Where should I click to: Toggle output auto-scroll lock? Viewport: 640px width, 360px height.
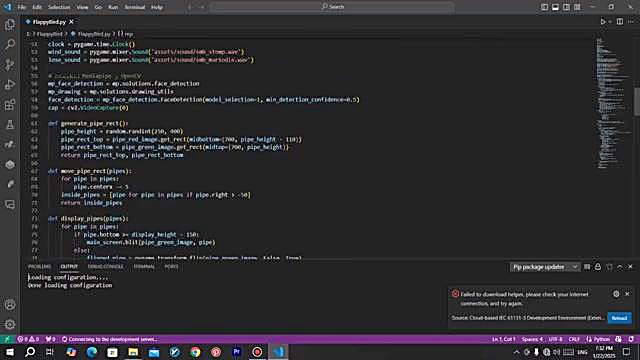pyautogui.click(x=598, y=267)
